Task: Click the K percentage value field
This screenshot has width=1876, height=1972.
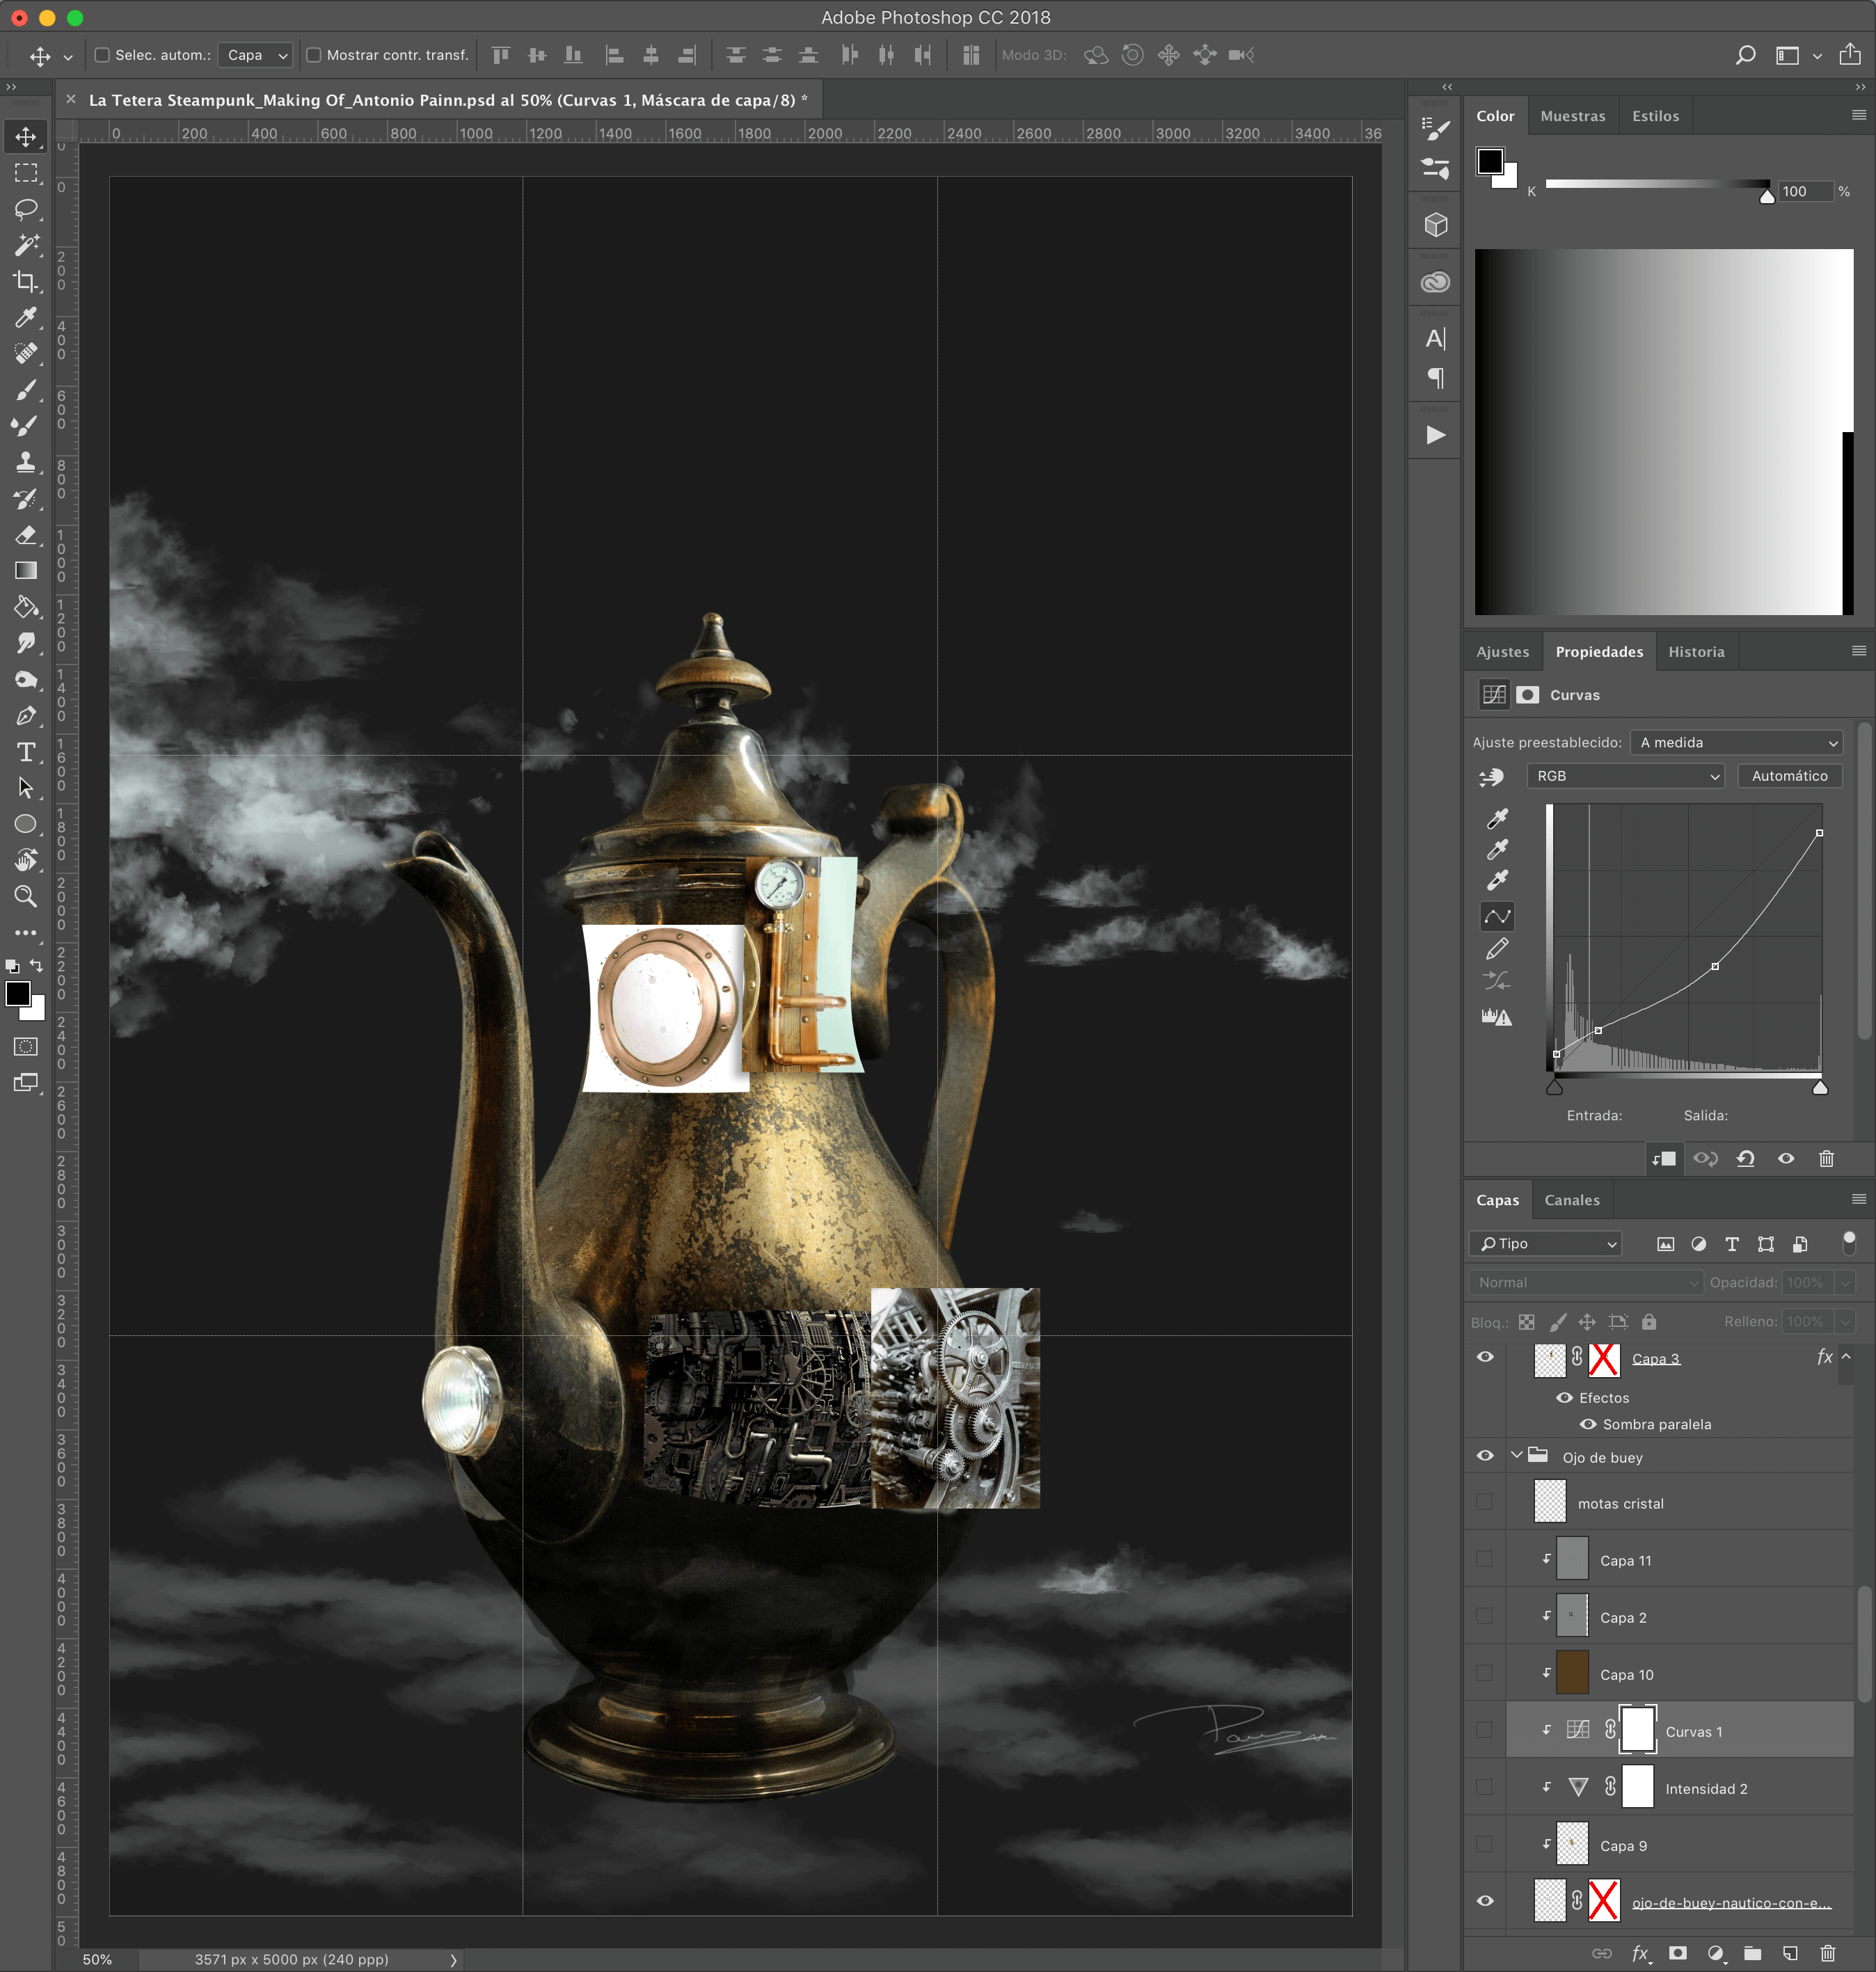Action: pos(1804,191)
